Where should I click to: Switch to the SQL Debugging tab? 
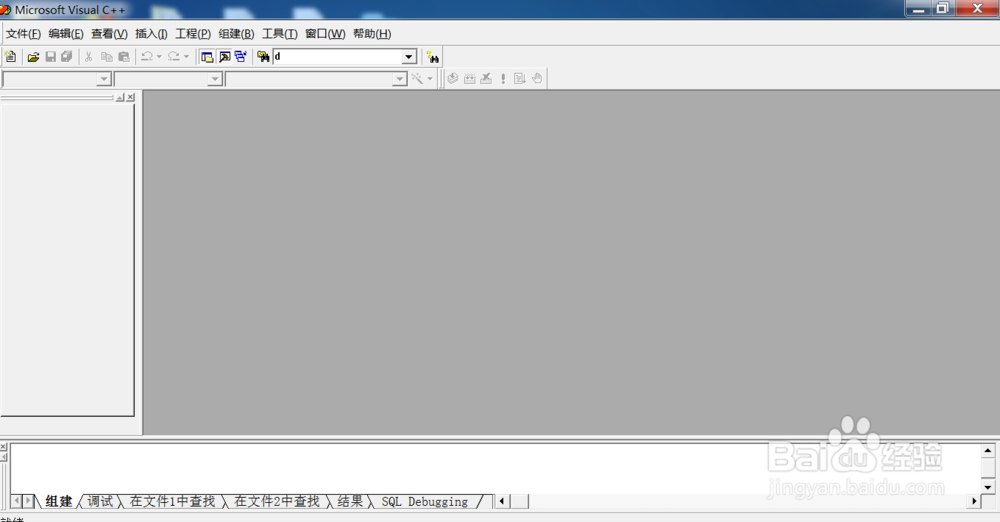click(x=425, y=502)
